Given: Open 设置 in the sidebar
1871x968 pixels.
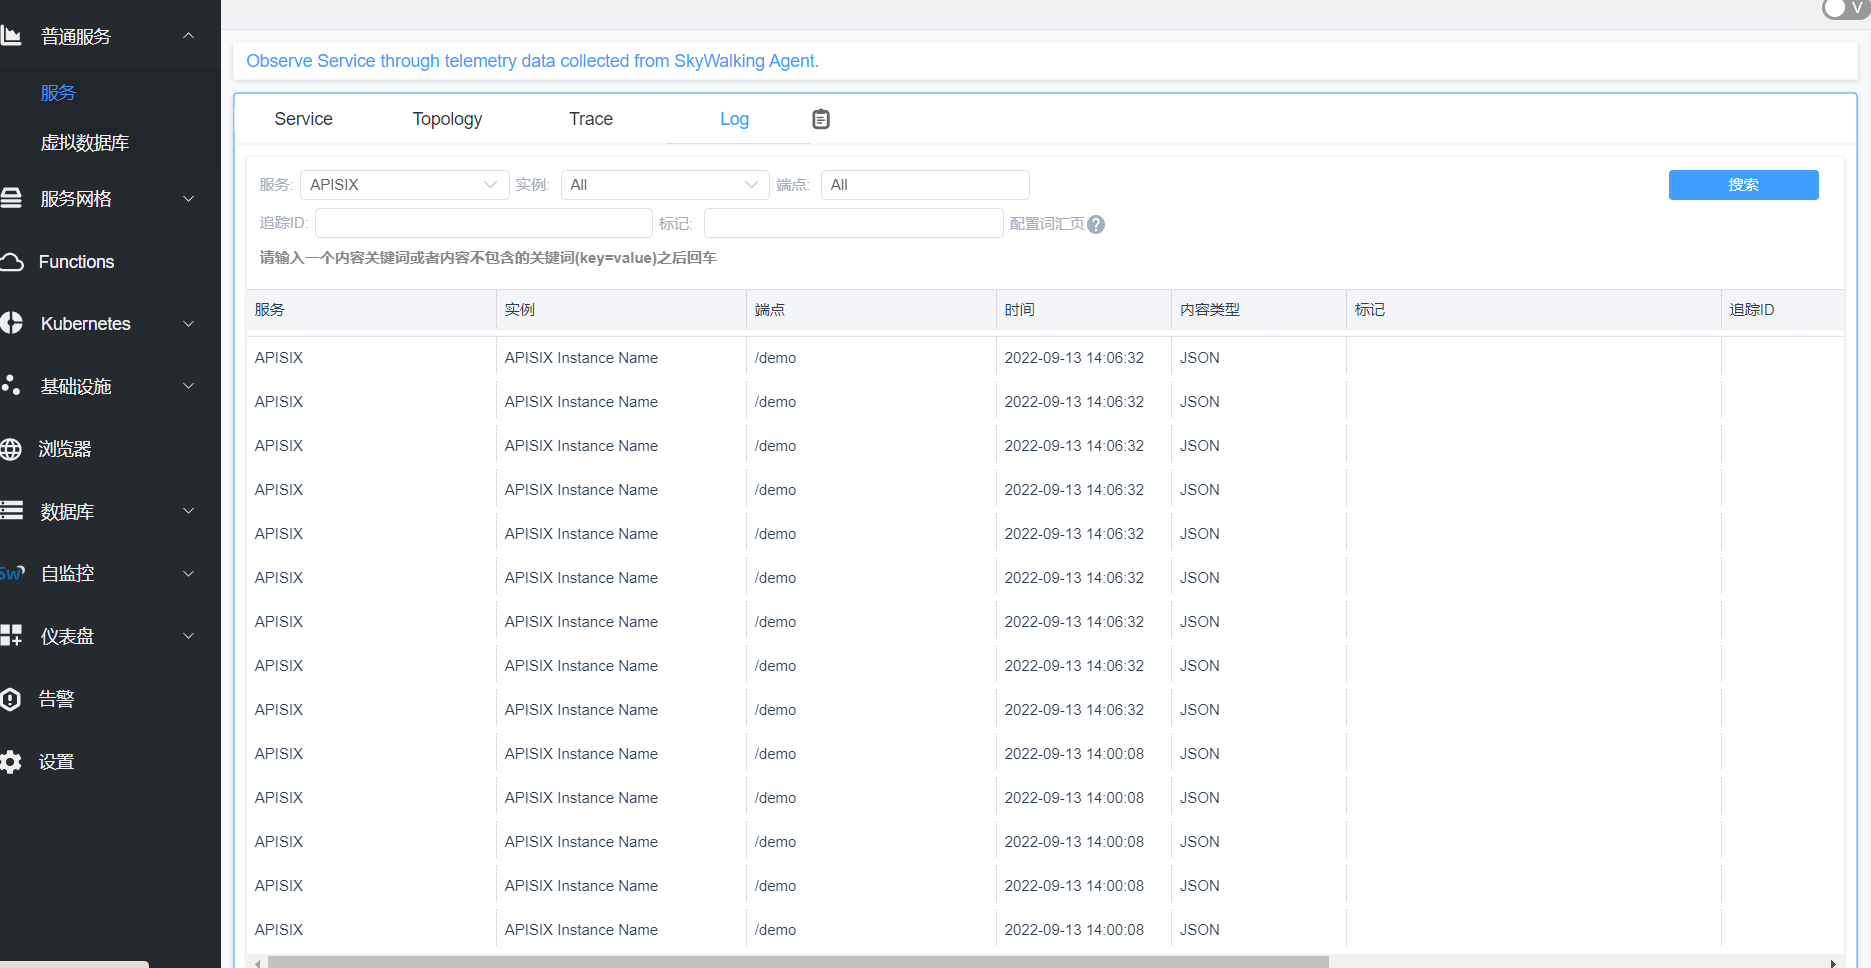Looking at the screenshot, I should 56,761.
